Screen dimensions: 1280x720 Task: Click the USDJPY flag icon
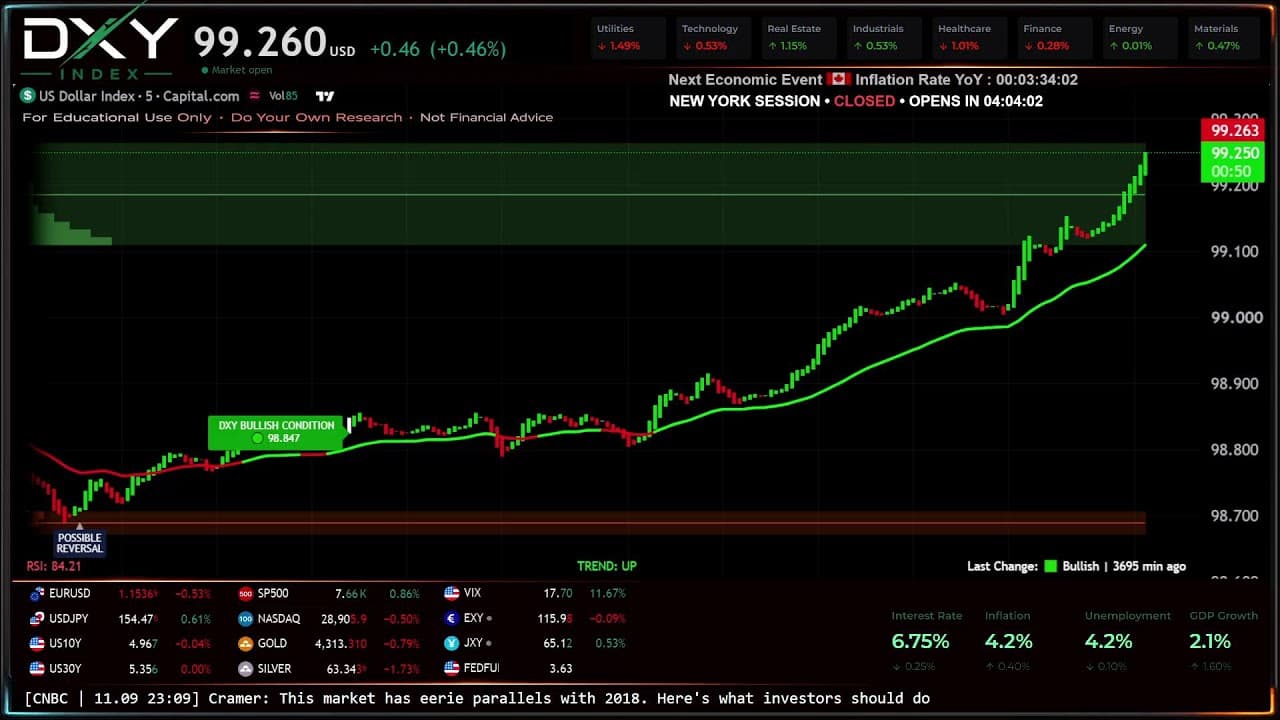click(37, 619)
